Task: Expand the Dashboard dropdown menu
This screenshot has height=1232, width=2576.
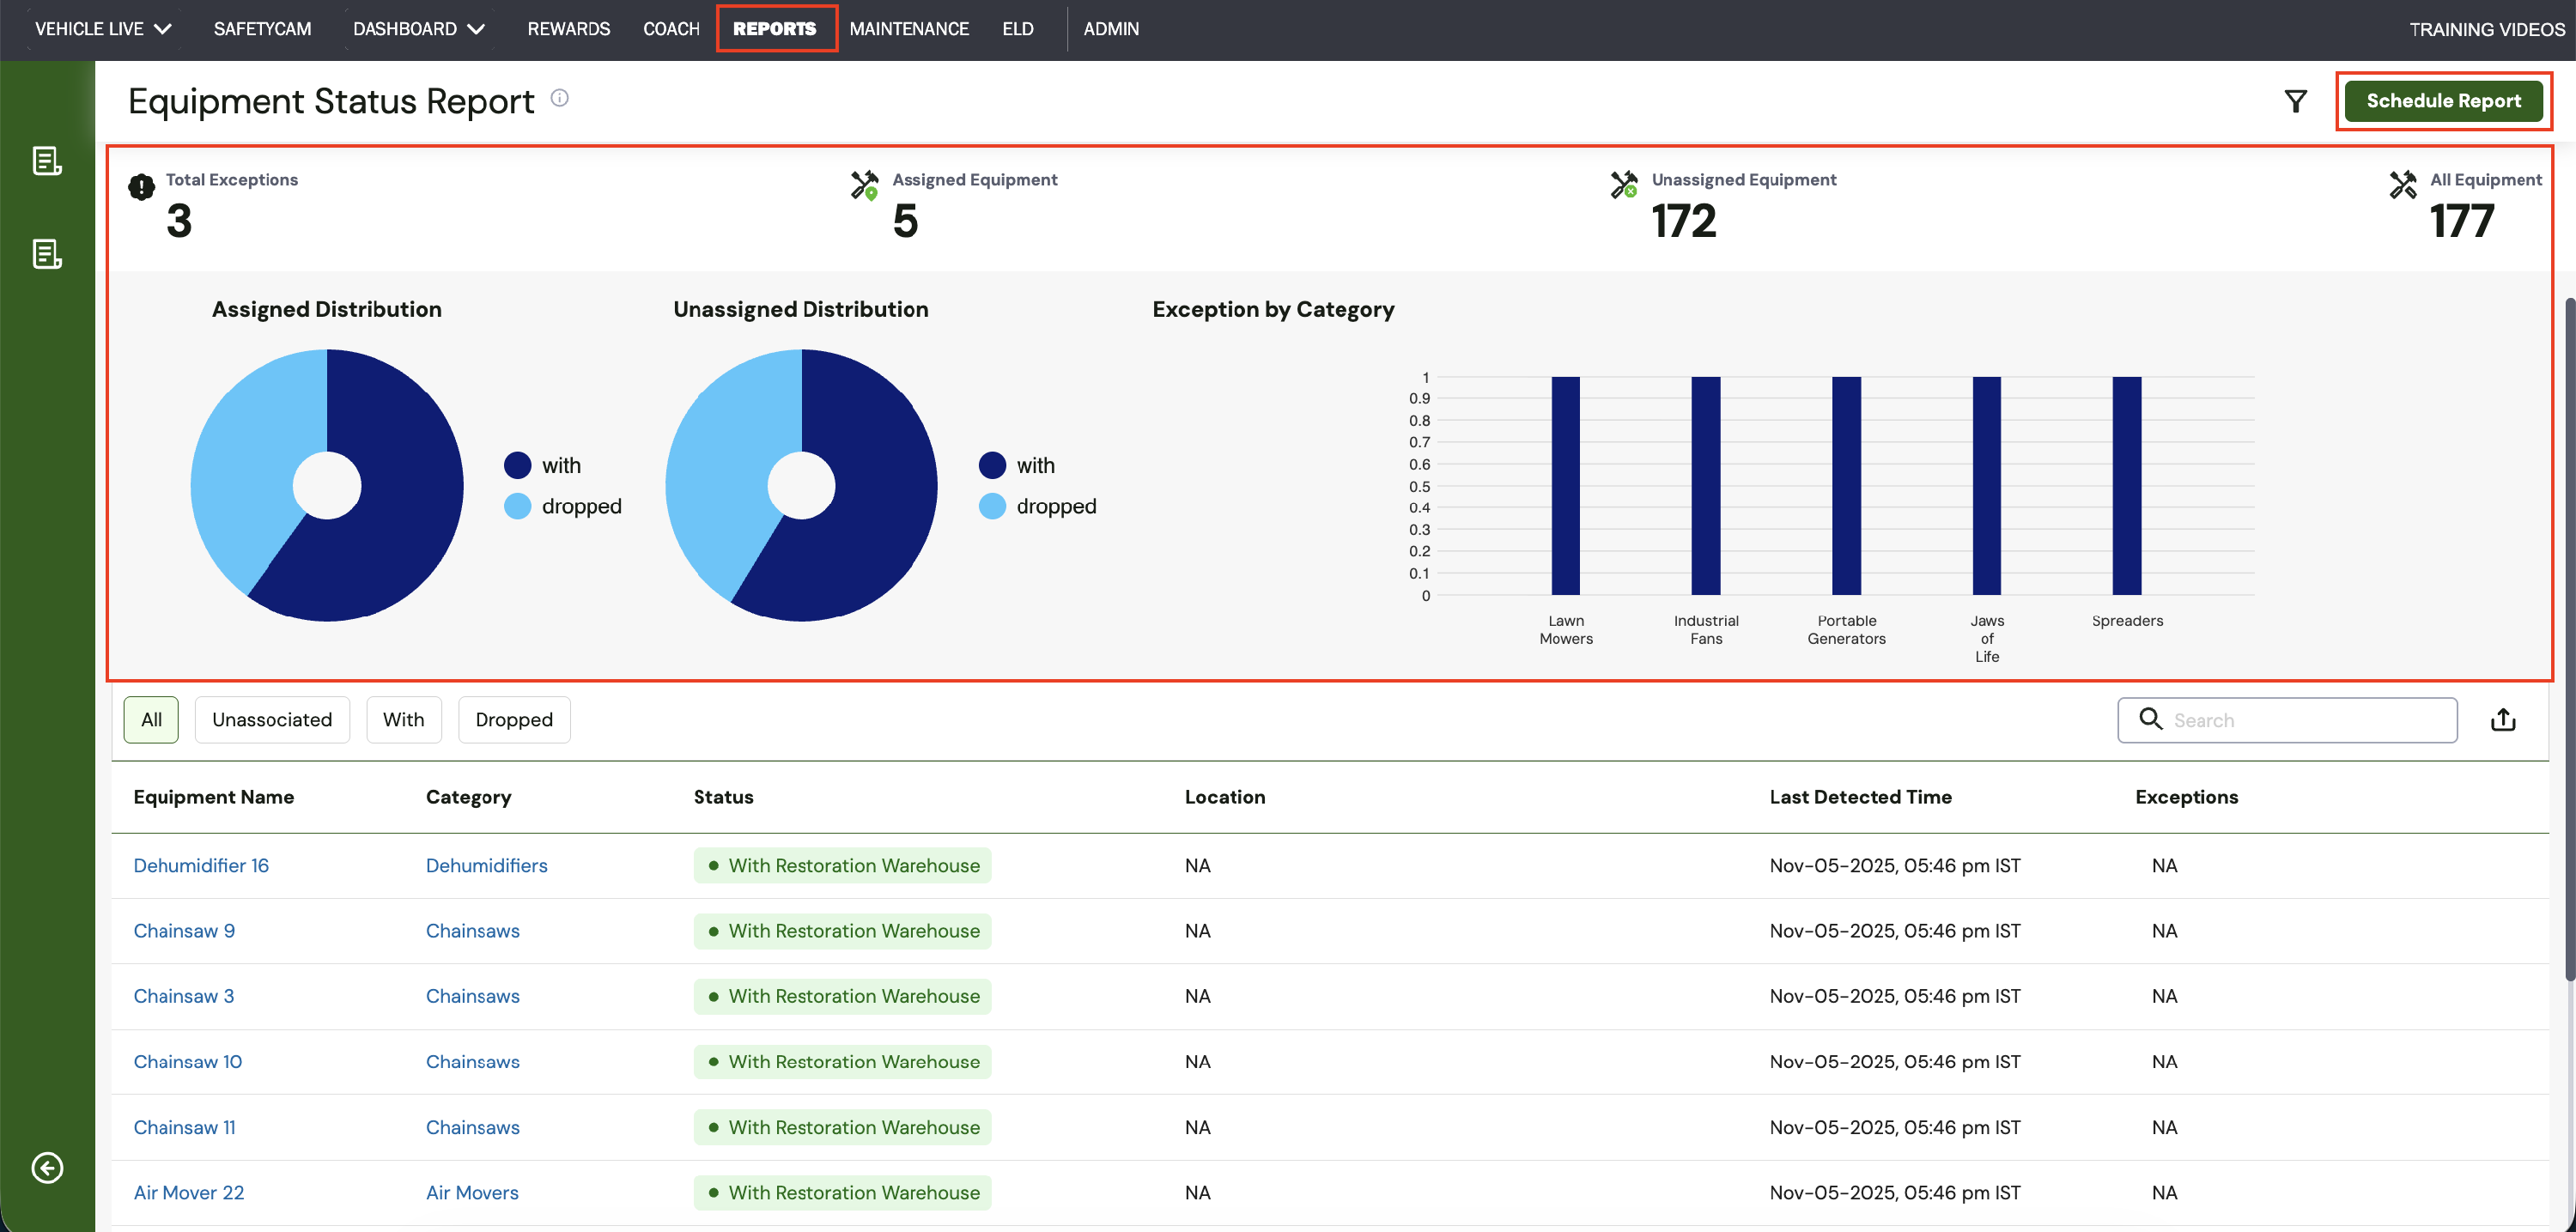Action: click(x=419, y=29)
